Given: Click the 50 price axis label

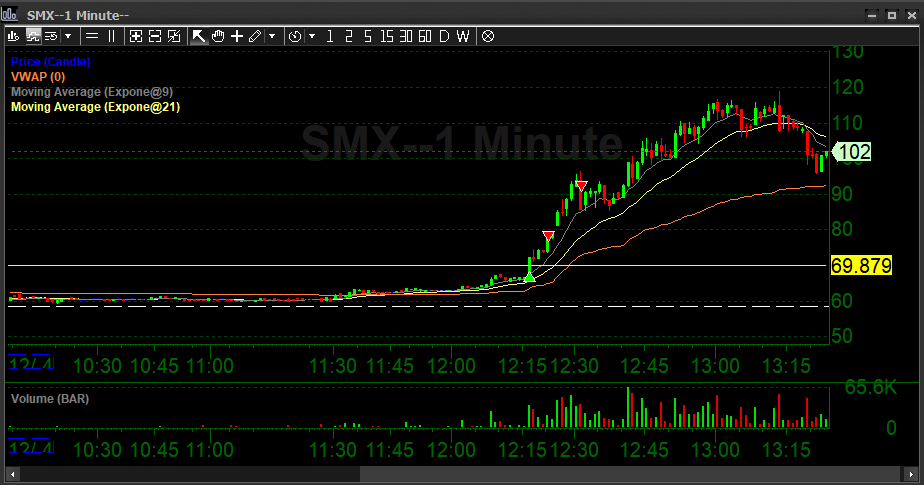Looking at the screenshot, I should coord(842,336).
